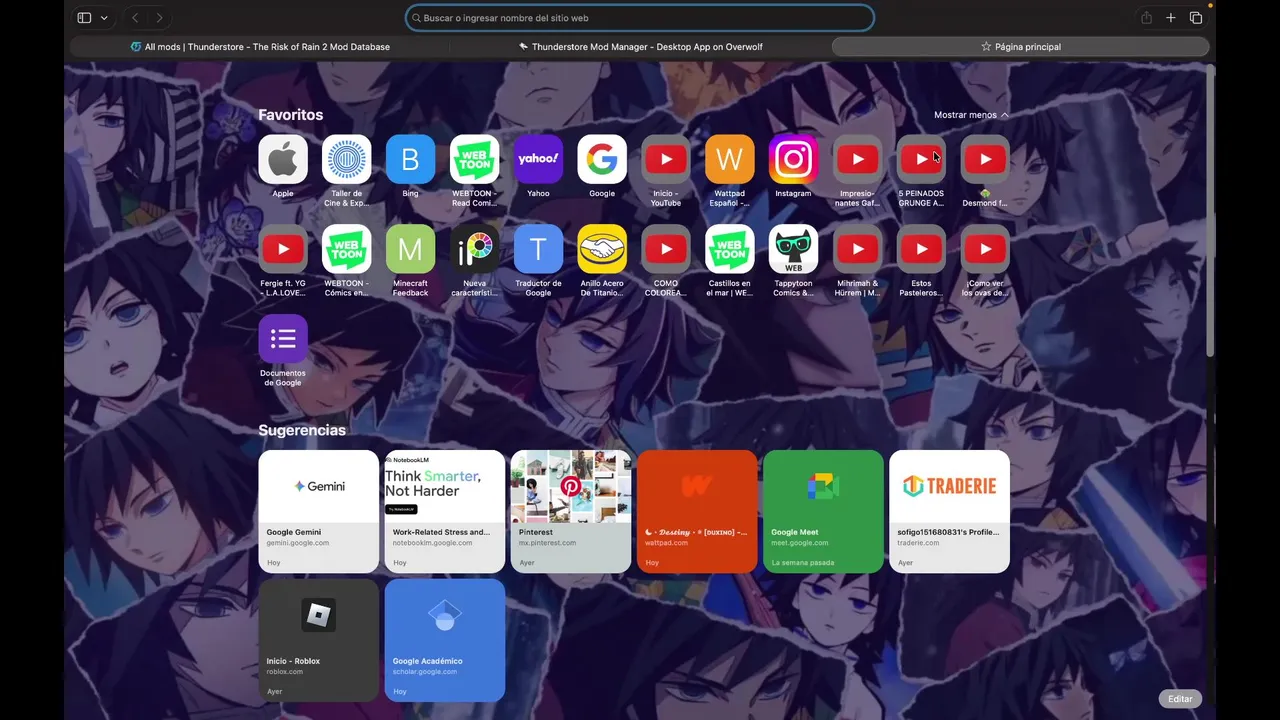Open Pinterest suggestion card
This screenshot has height=720, width=1280.
click(571, 512)
